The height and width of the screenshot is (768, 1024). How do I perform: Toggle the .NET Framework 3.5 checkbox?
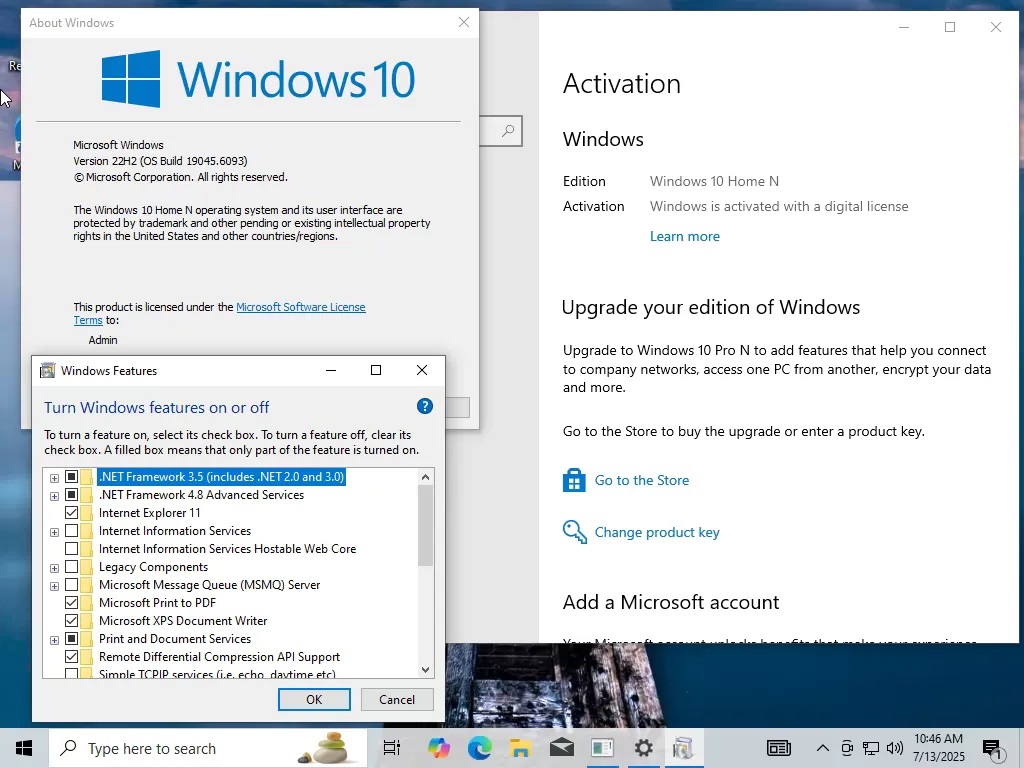(71, 477)
